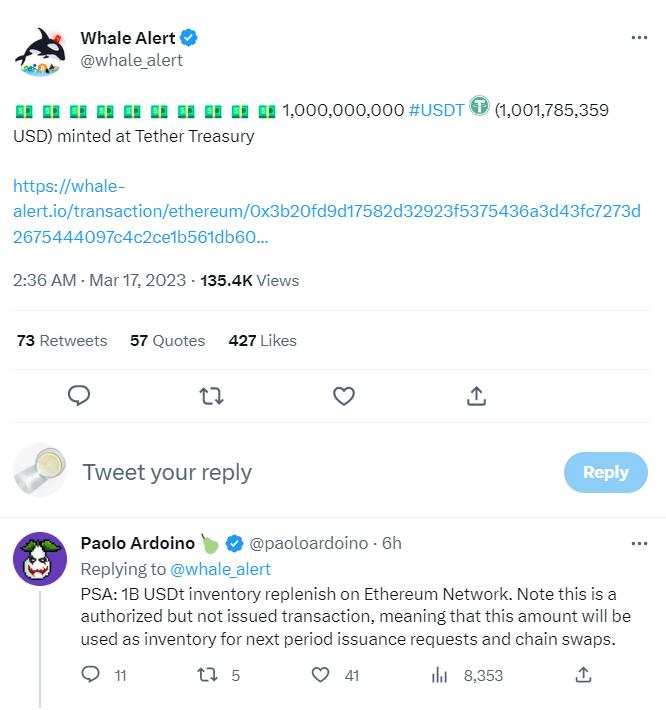This screenshot has height=710, width=666.
Task: Open more options for Whale Alert tweet
Action: coord(639,38)
